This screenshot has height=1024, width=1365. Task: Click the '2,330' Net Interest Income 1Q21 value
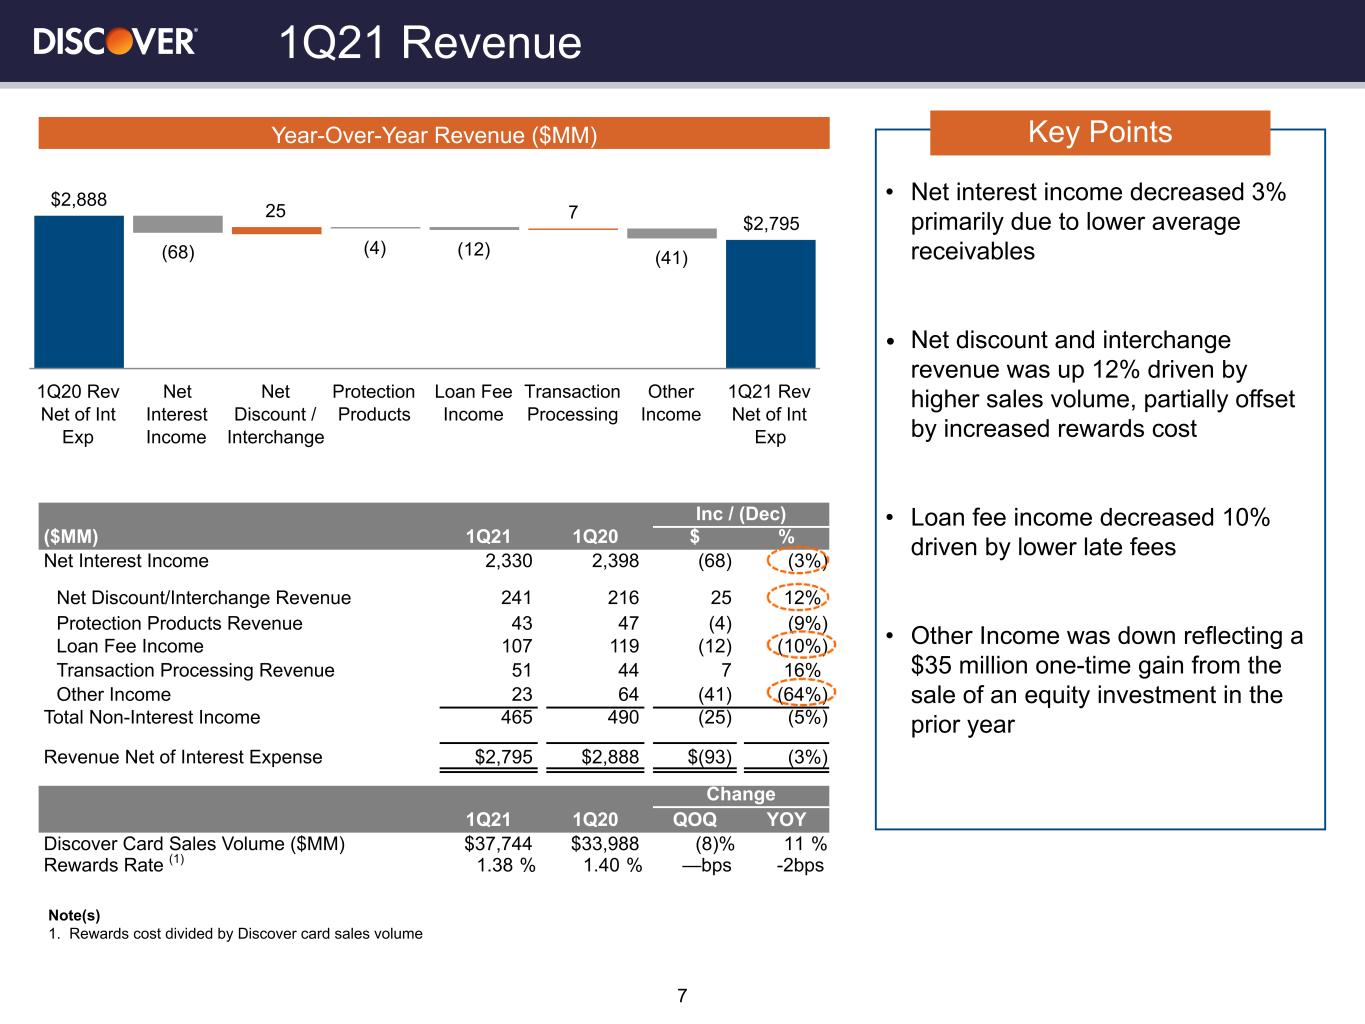[x=509, y=561]
